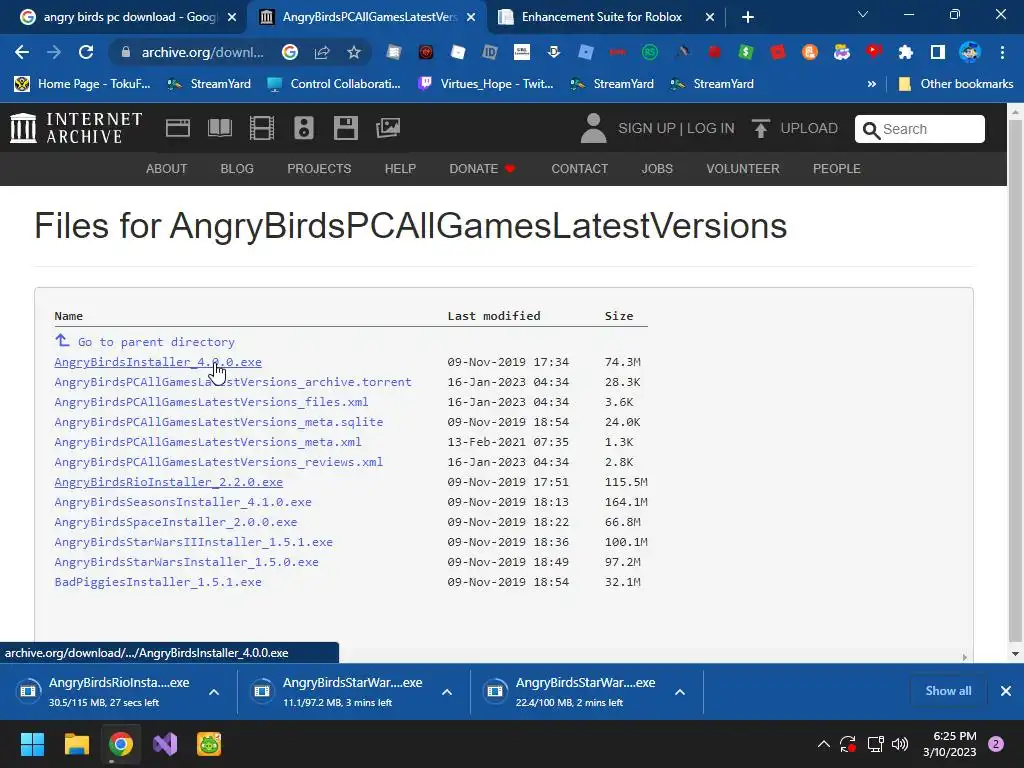
Task: Click the SIGN UP link
Action: click(647, 128)
